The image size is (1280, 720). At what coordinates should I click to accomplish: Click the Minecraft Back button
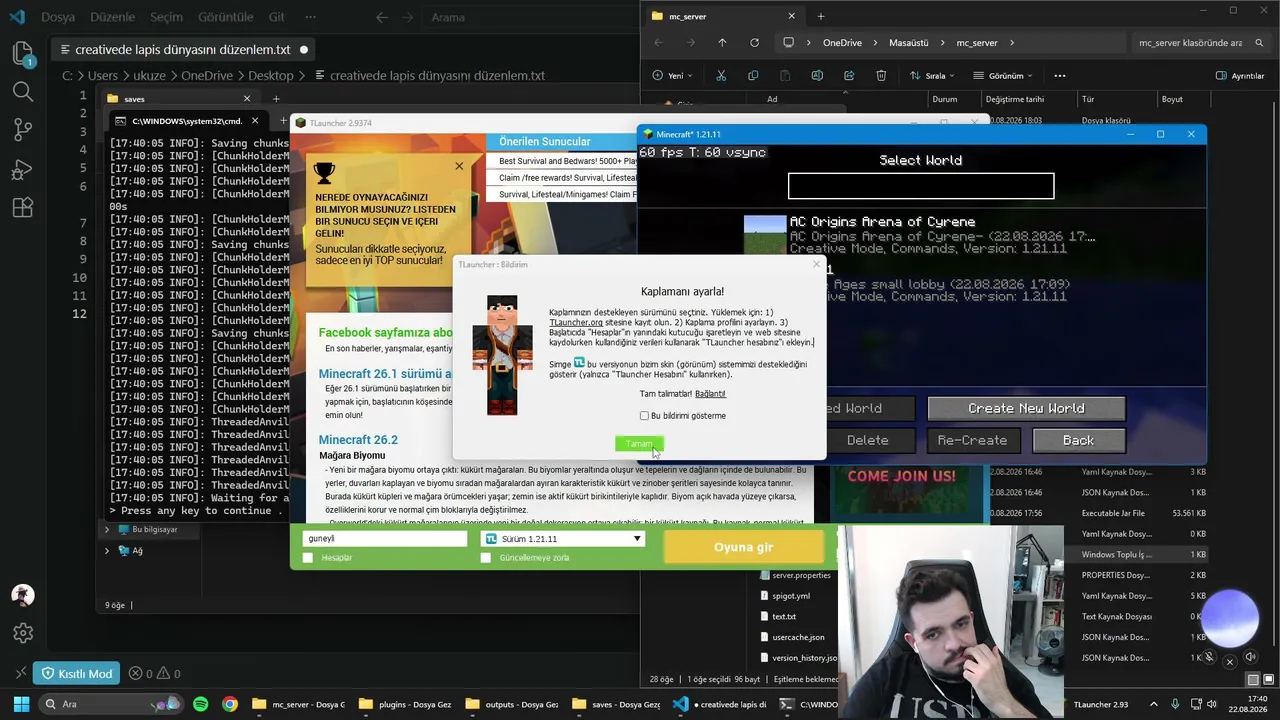click(1078, 440)
